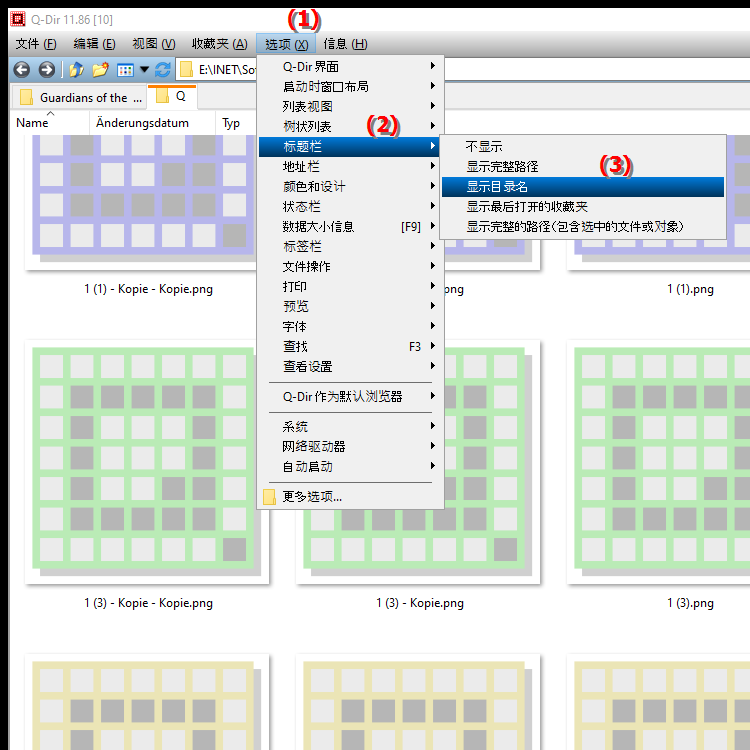Screen dimensions: 750x750
Task: Switch to the Q folder tab
Action: [172, 96]
